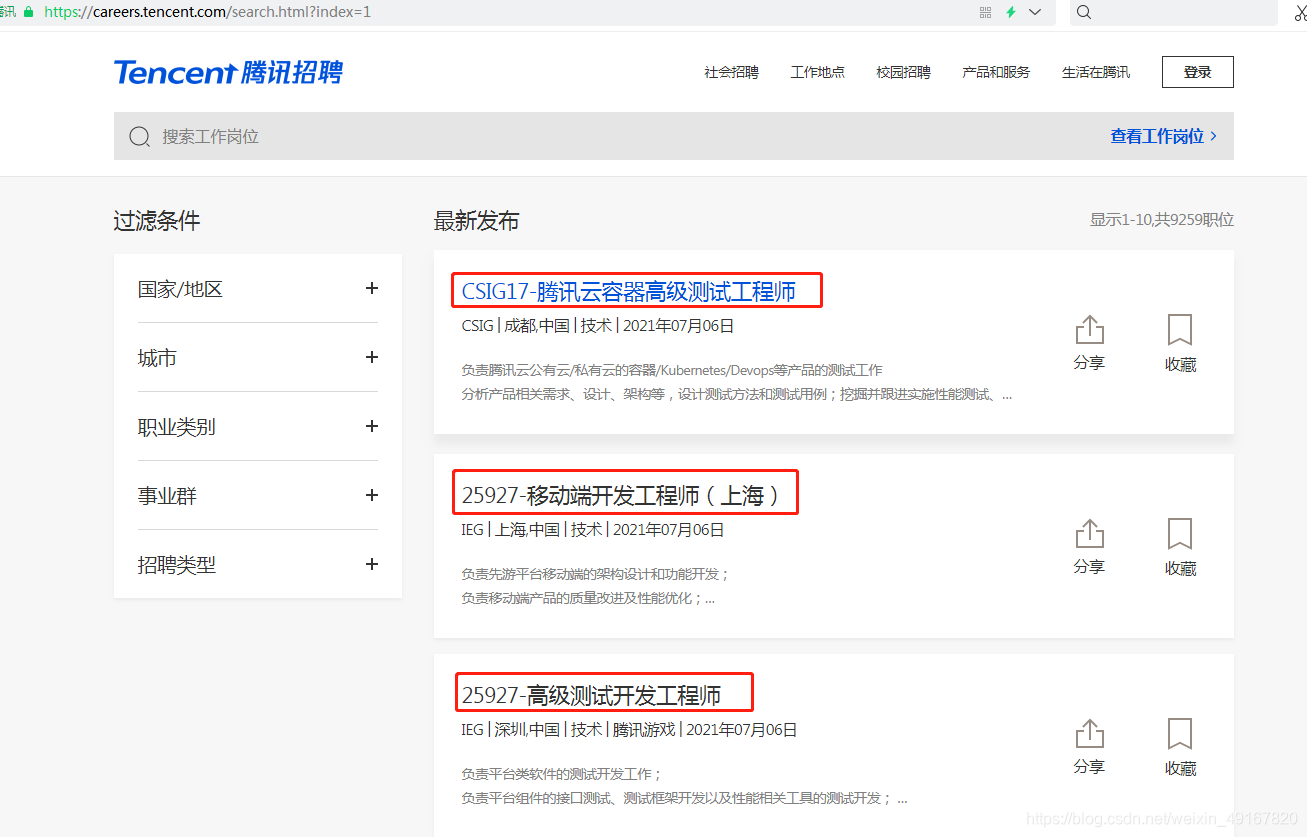
Task: Bookmark the 25927 高级测试开发工程师 job
Action: (x=1180, y=747)
